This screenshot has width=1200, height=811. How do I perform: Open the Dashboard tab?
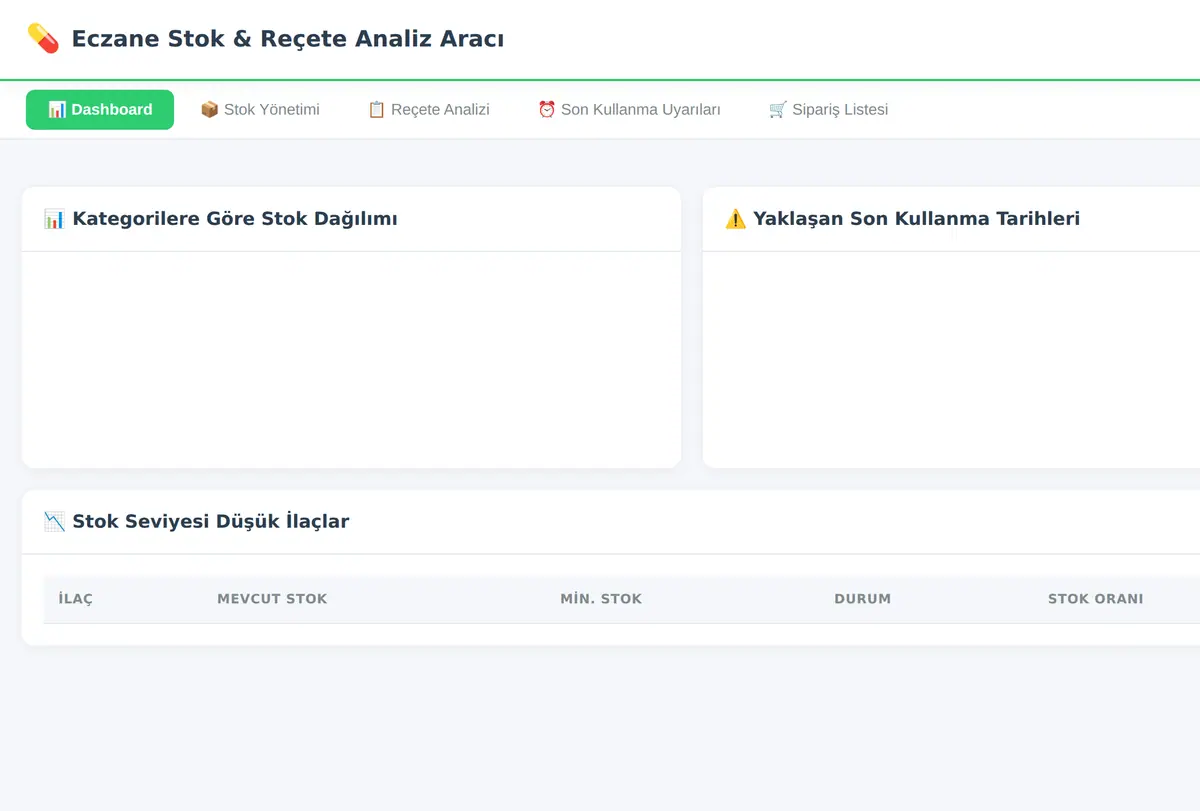100,110
